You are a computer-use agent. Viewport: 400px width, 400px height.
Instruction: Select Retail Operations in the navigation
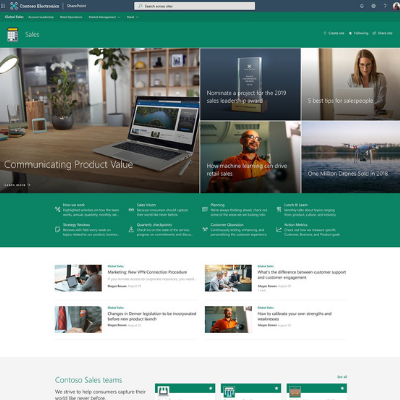pyautogui.click(x=71, y=17)
